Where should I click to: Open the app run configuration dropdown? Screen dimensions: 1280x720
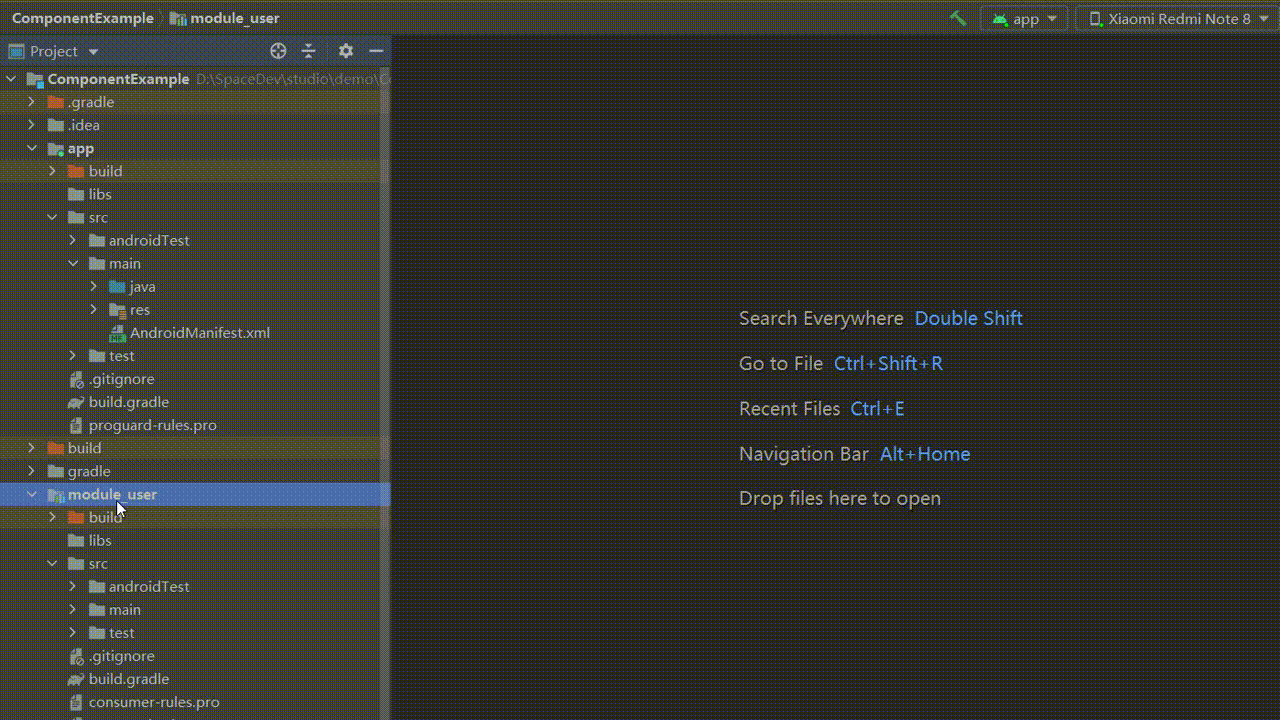coord(1025,18)
